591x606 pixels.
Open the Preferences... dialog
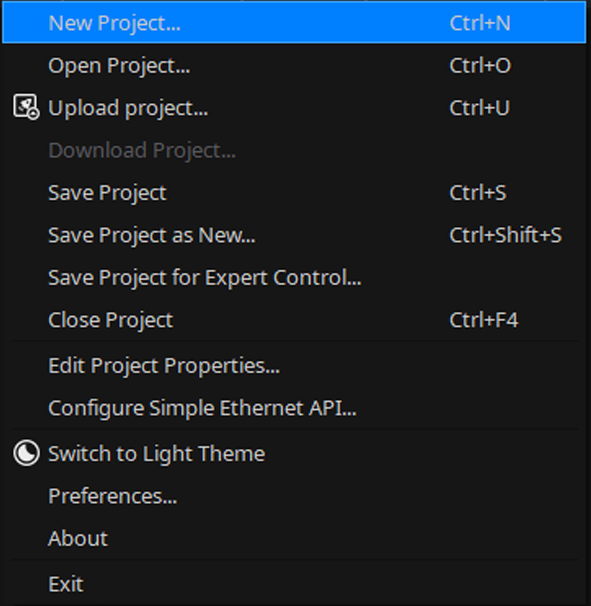[294, 496]
